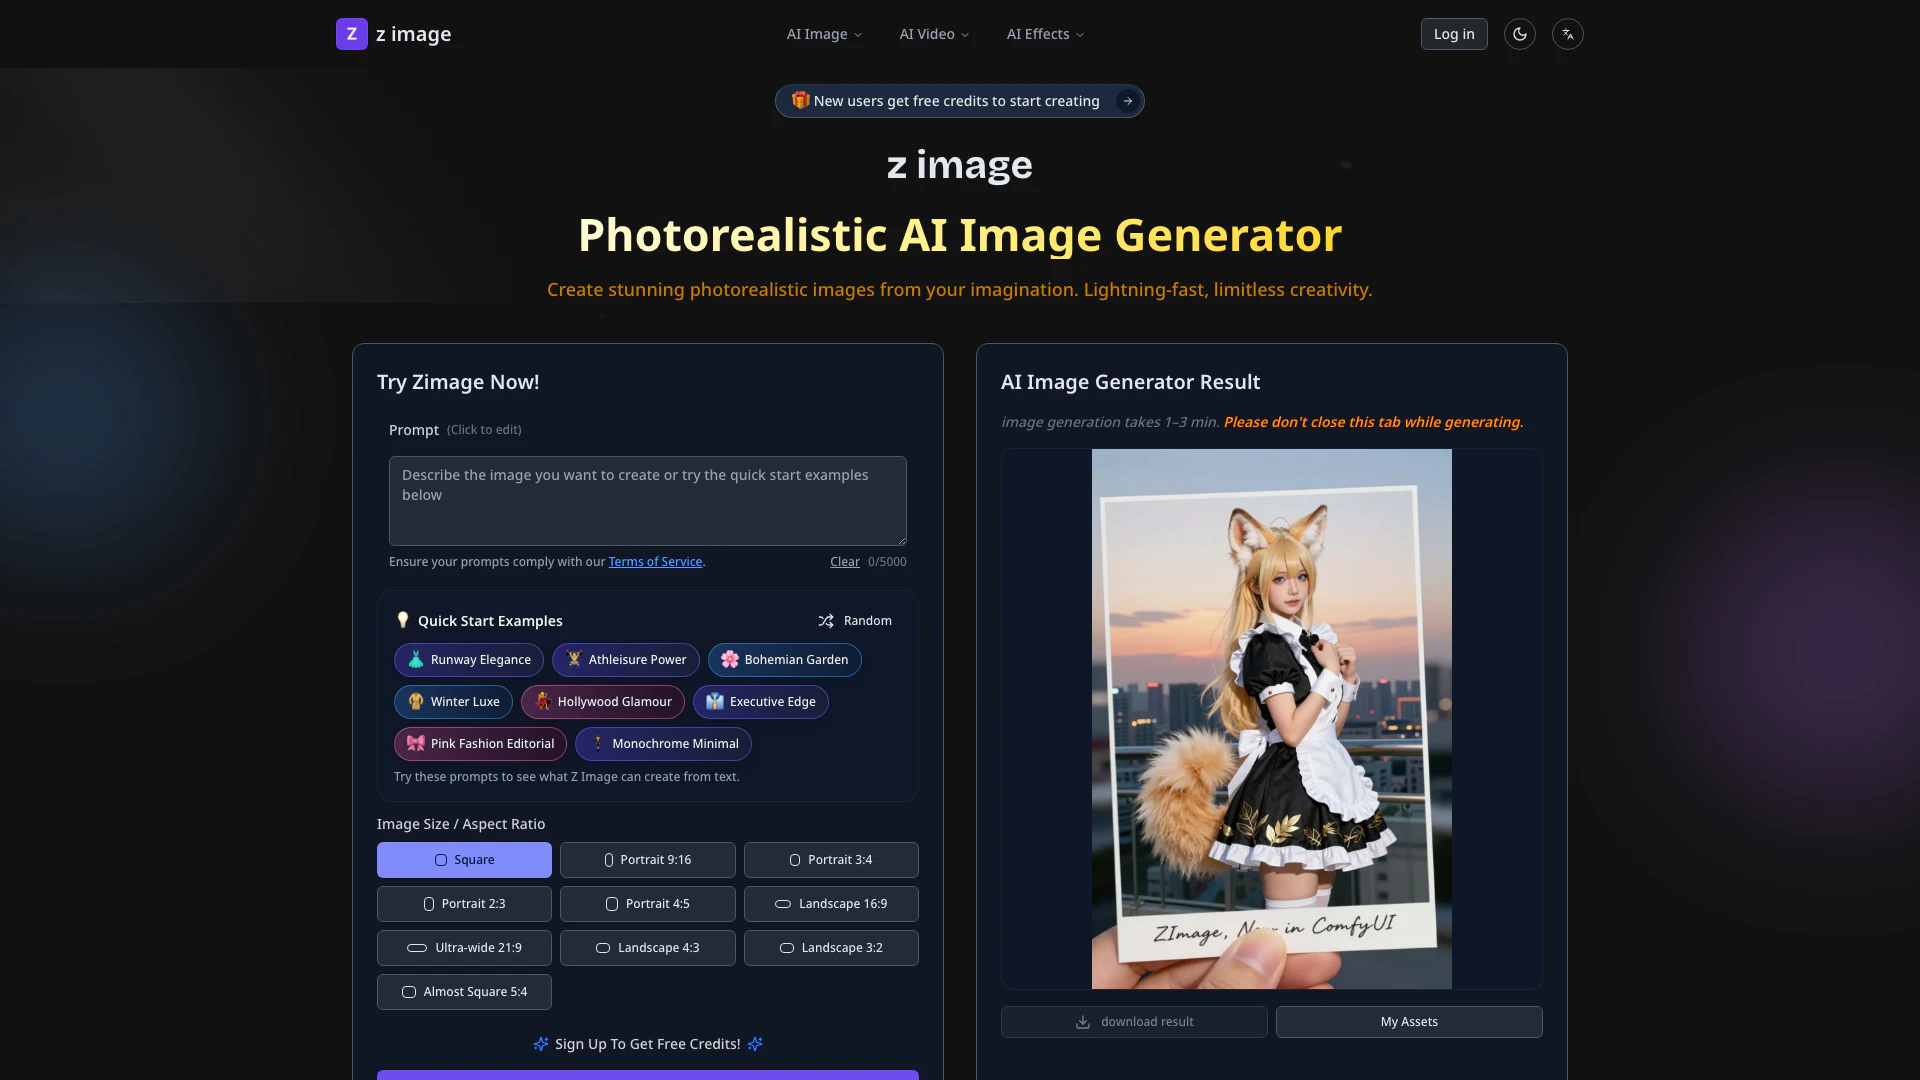Screen dimensions: 1920x1080
Task: Expand the AI Image dropdown menu
Action: [824, 34]
